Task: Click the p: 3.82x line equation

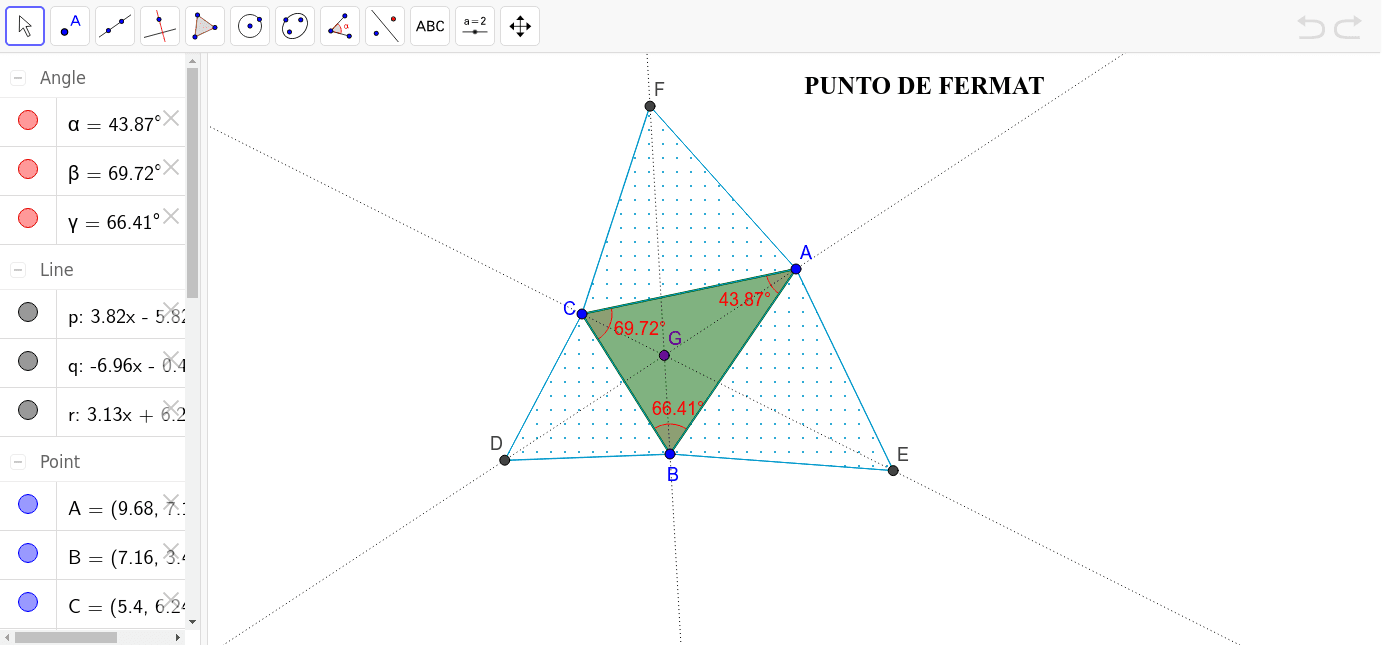Action: click(126, 317)
